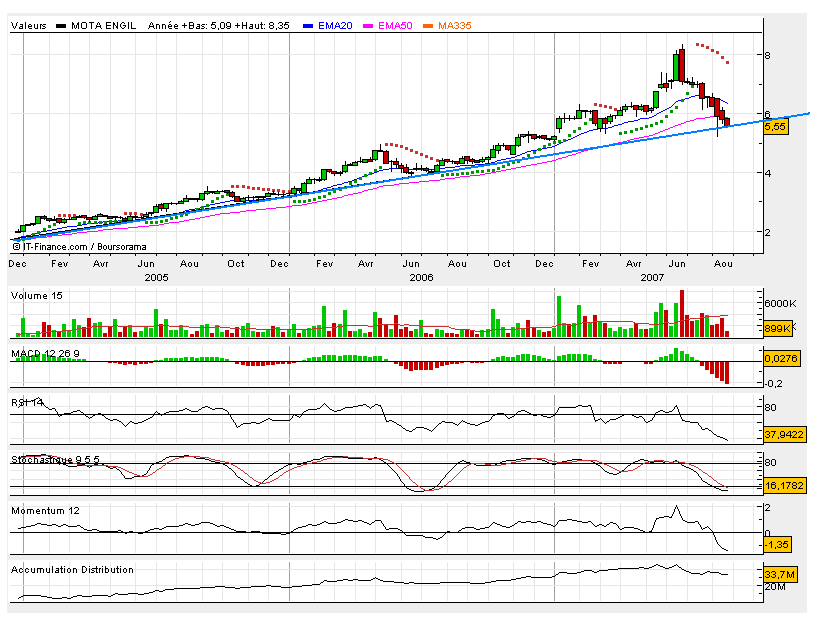This screenshot has height=617, width=820.
Task: Click the magenta EMA50 legend color marker
Action: click(x=368, y=26)
